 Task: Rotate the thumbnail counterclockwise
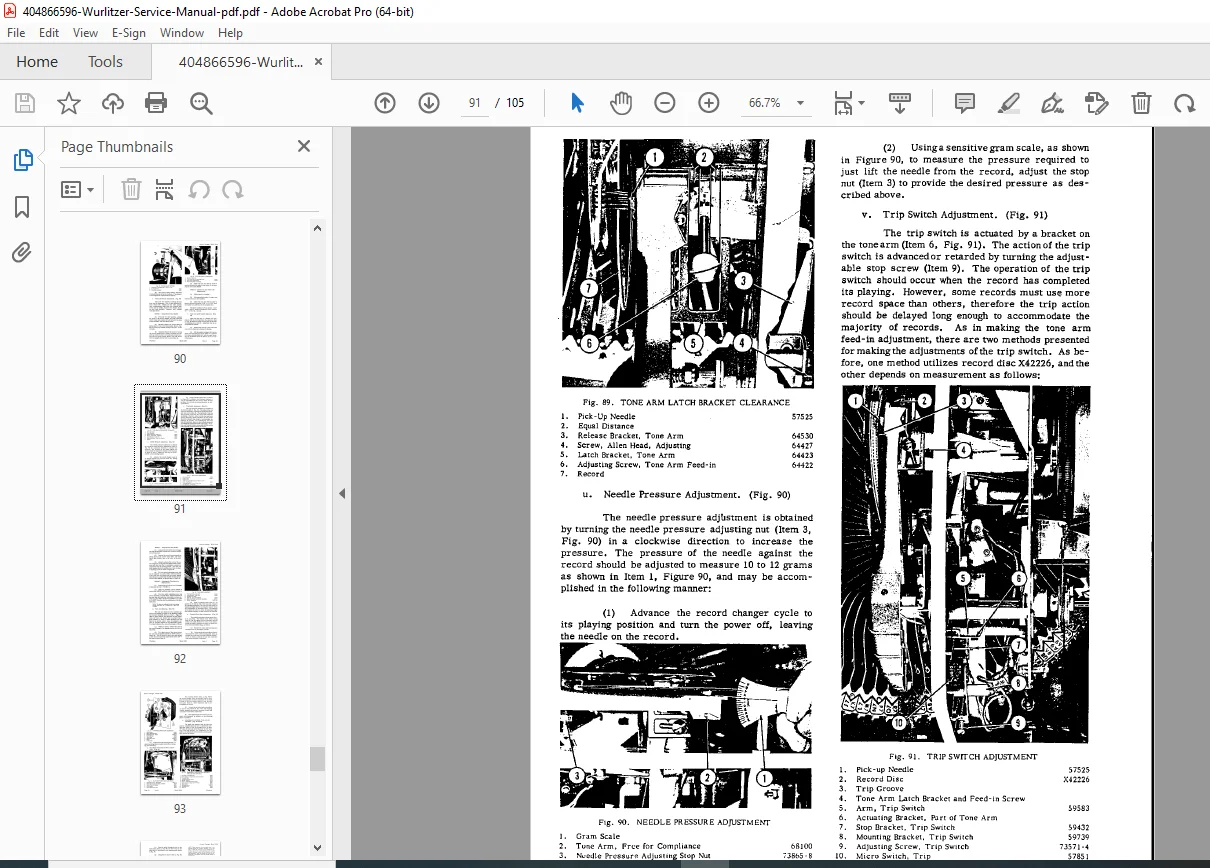(200, 189)
